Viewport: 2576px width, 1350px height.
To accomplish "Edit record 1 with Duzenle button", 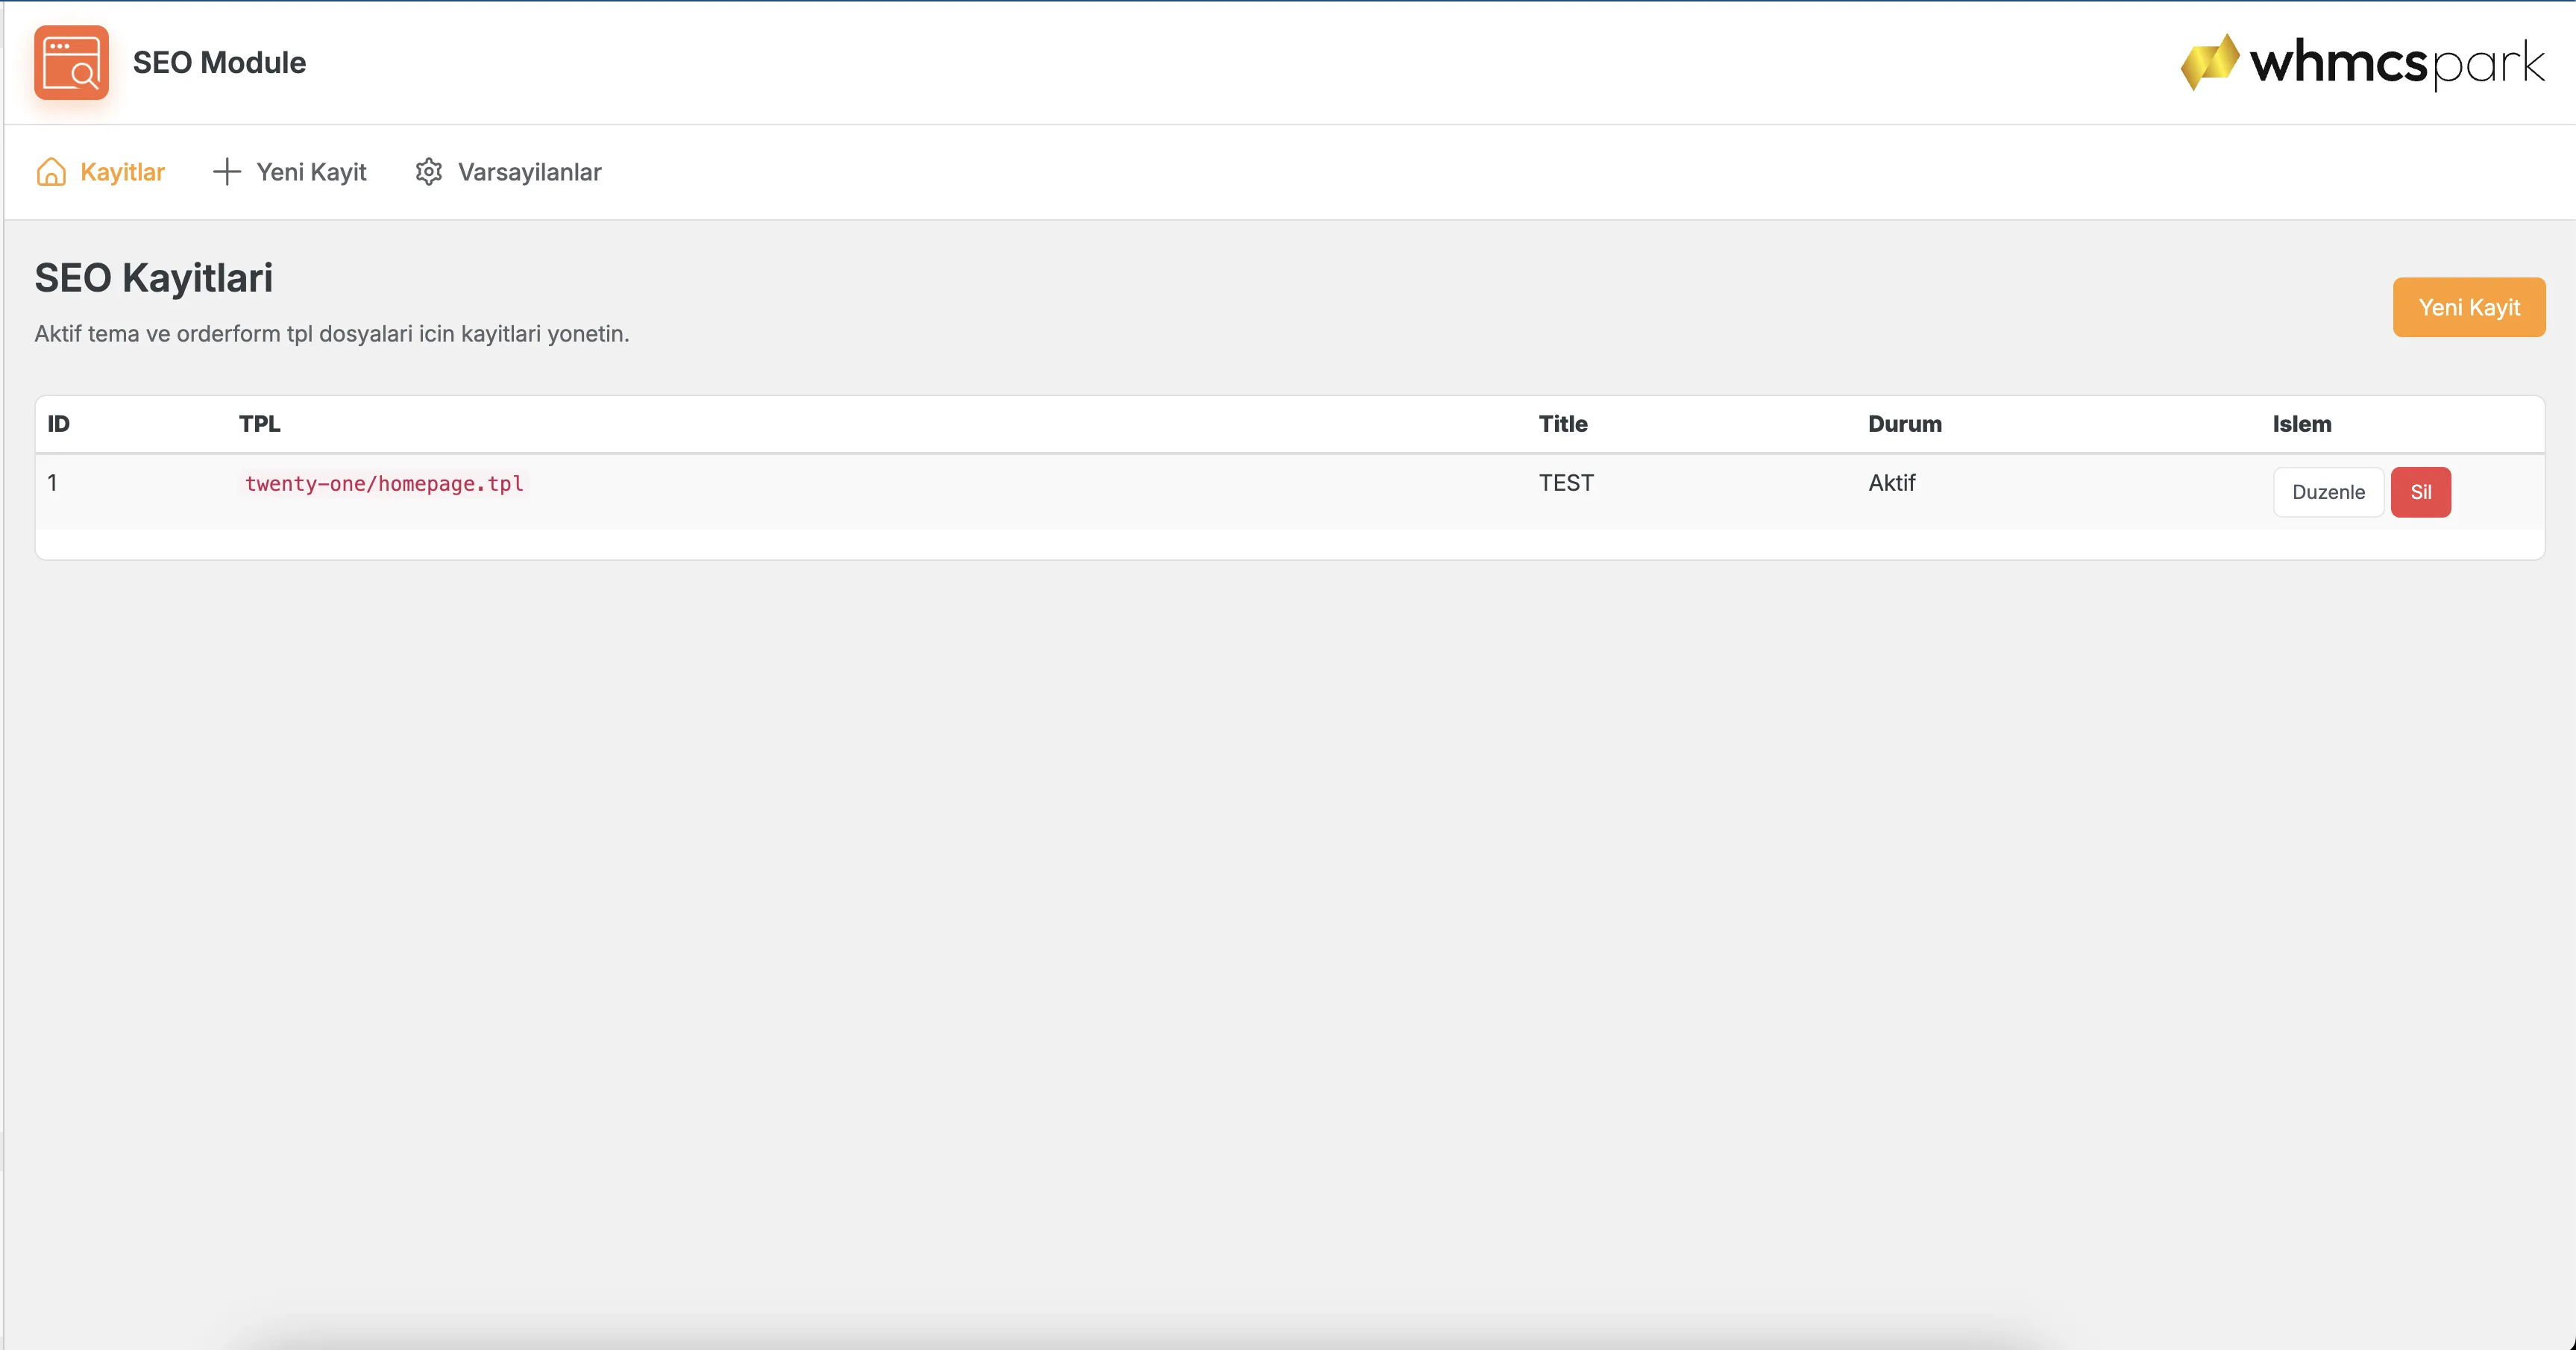I will point(2328,492).
